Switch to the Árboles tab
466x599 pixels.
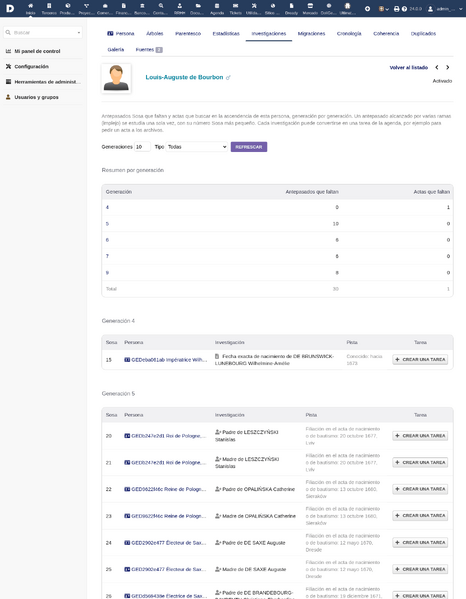(x=155, y=34)
